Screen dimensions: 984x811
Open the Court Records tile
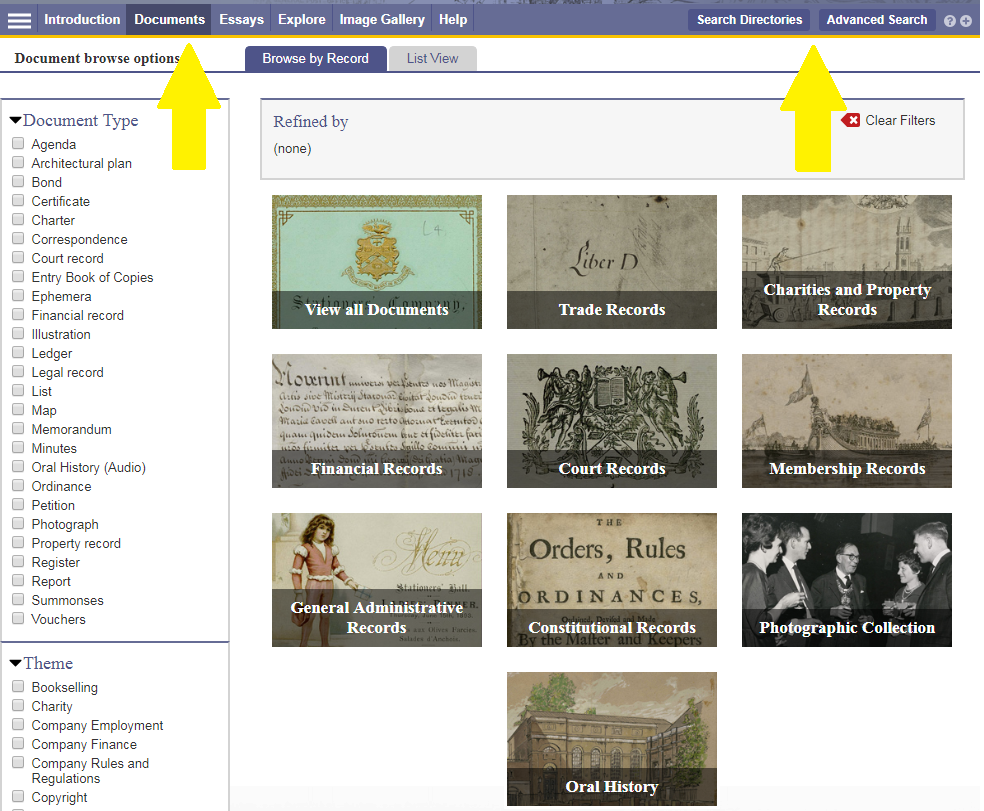pos(611,421)
